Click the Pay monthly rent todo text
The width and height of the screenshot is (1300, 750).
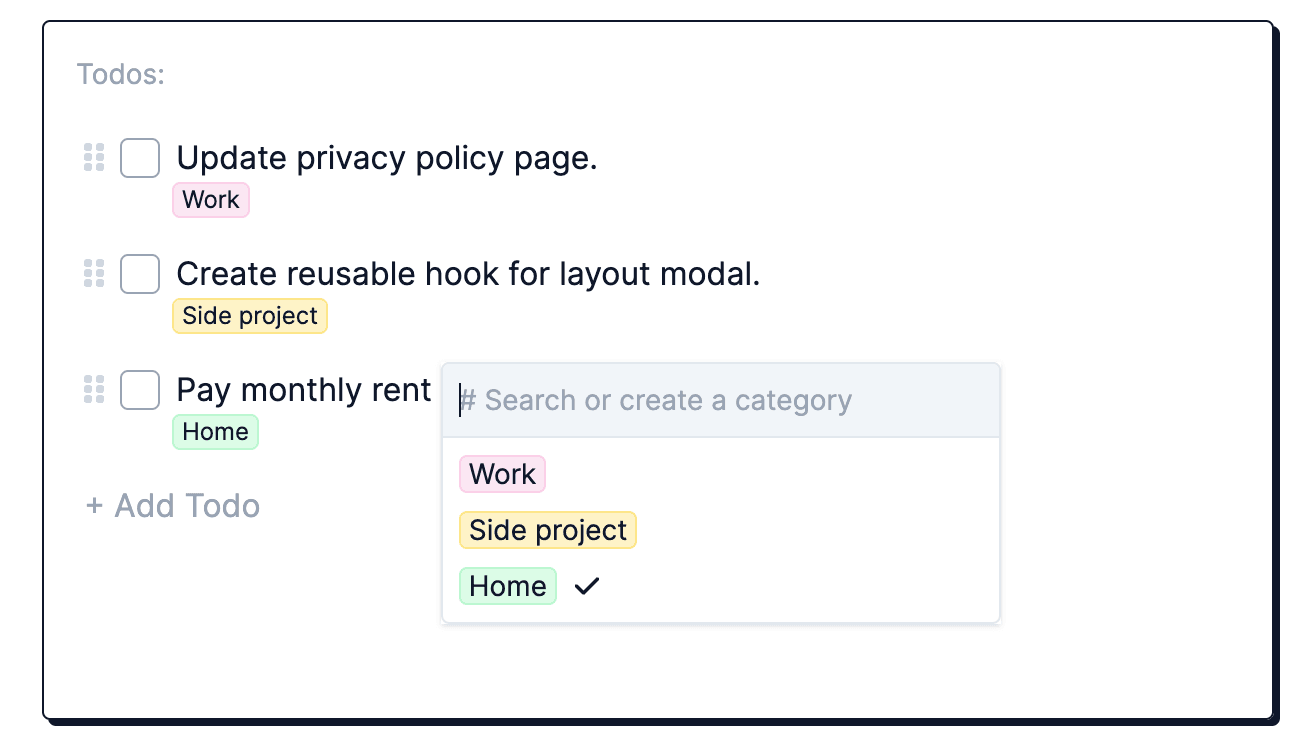tap(304, 389)
